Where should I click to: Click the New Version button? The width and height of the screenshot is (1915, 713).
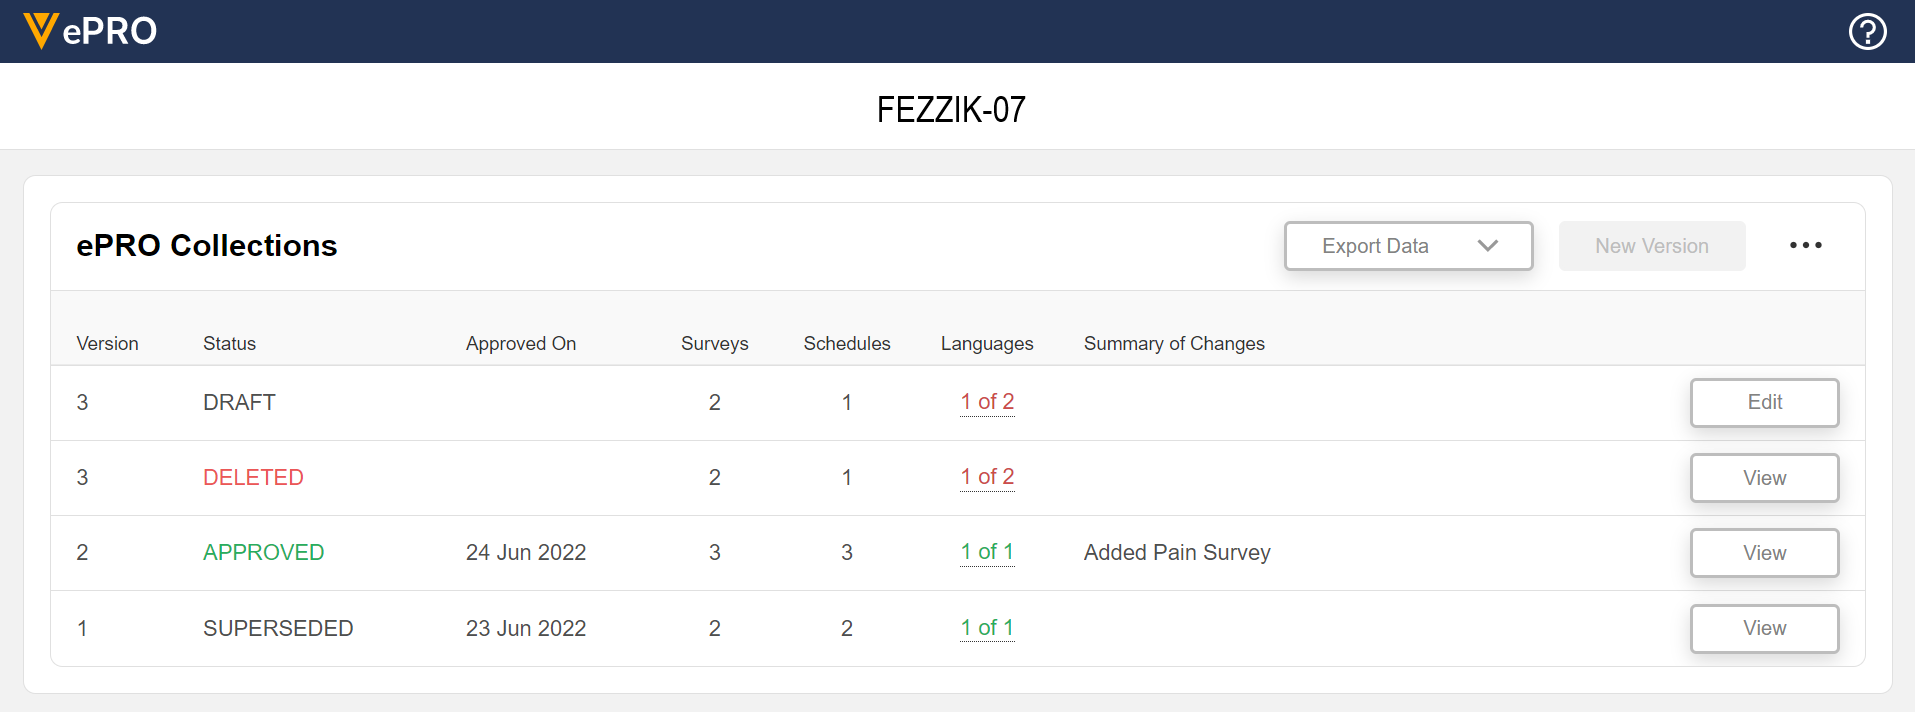pyautogui.click(x=1651, y=246)
